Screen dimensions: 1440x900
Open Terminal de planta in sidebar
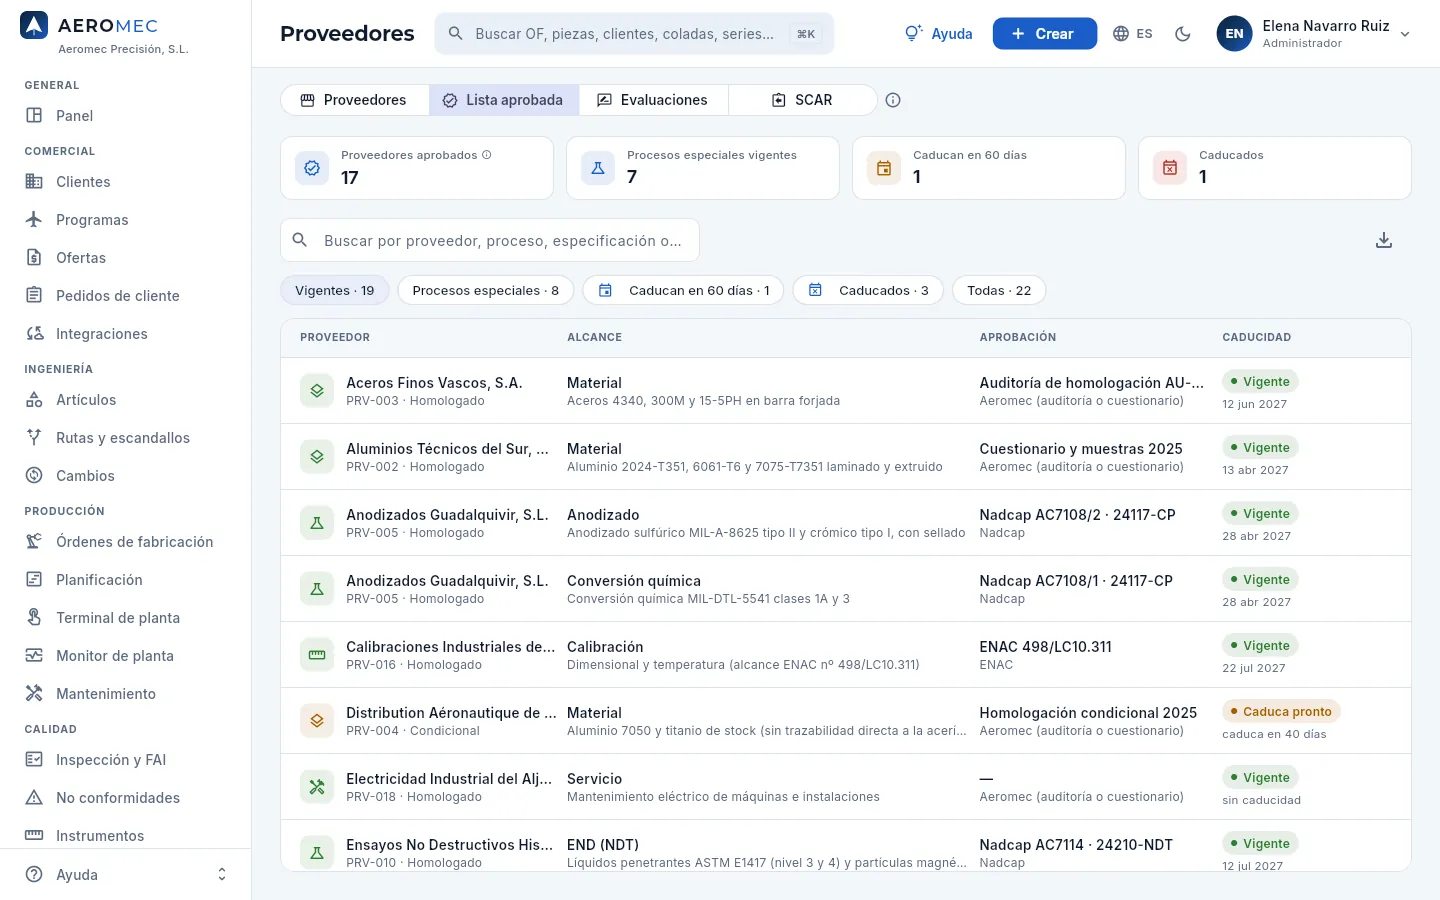(125, 618)
